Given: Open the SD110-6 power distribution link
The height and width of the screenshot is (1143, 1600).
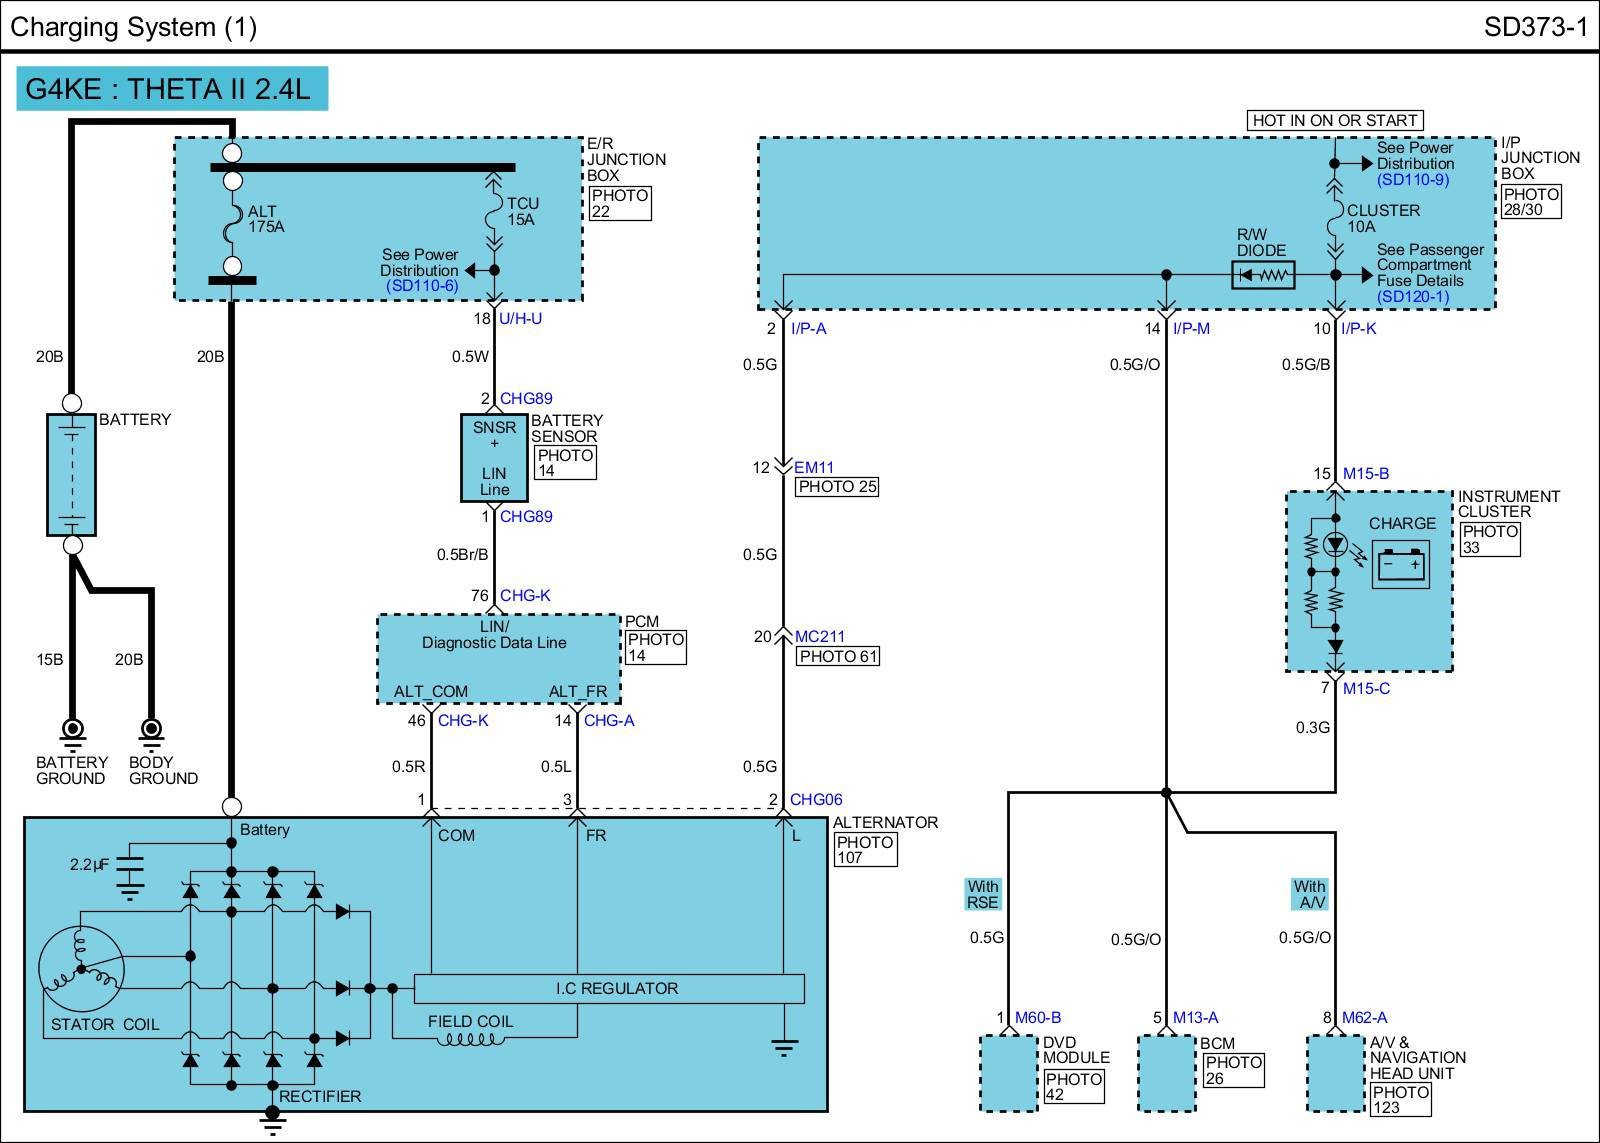Looking at the screenshot, I should point(422,286).
